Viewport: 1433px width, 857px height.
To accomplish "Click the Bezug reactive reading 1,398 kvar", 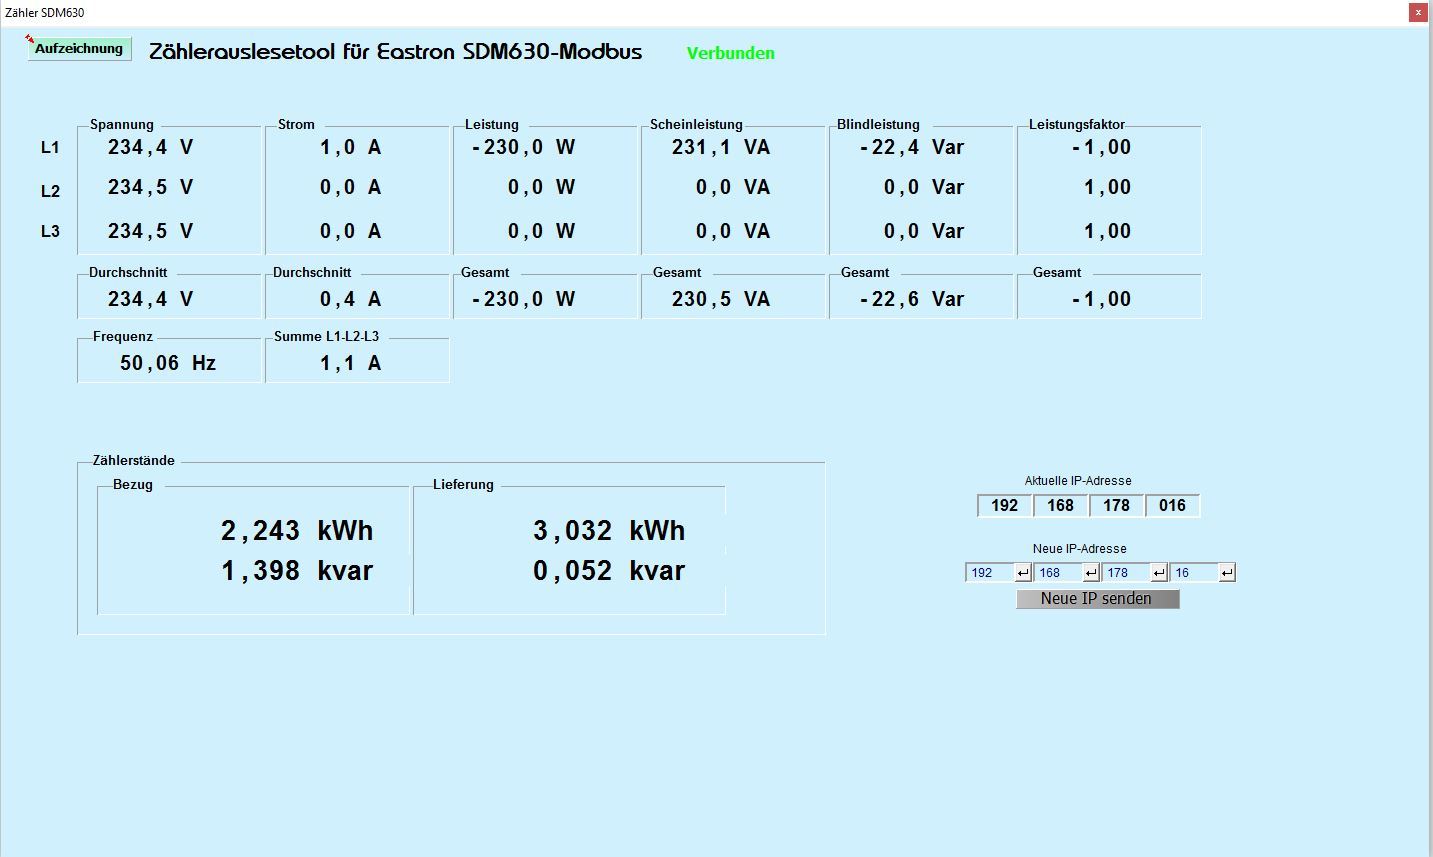I will click(297, 570).
